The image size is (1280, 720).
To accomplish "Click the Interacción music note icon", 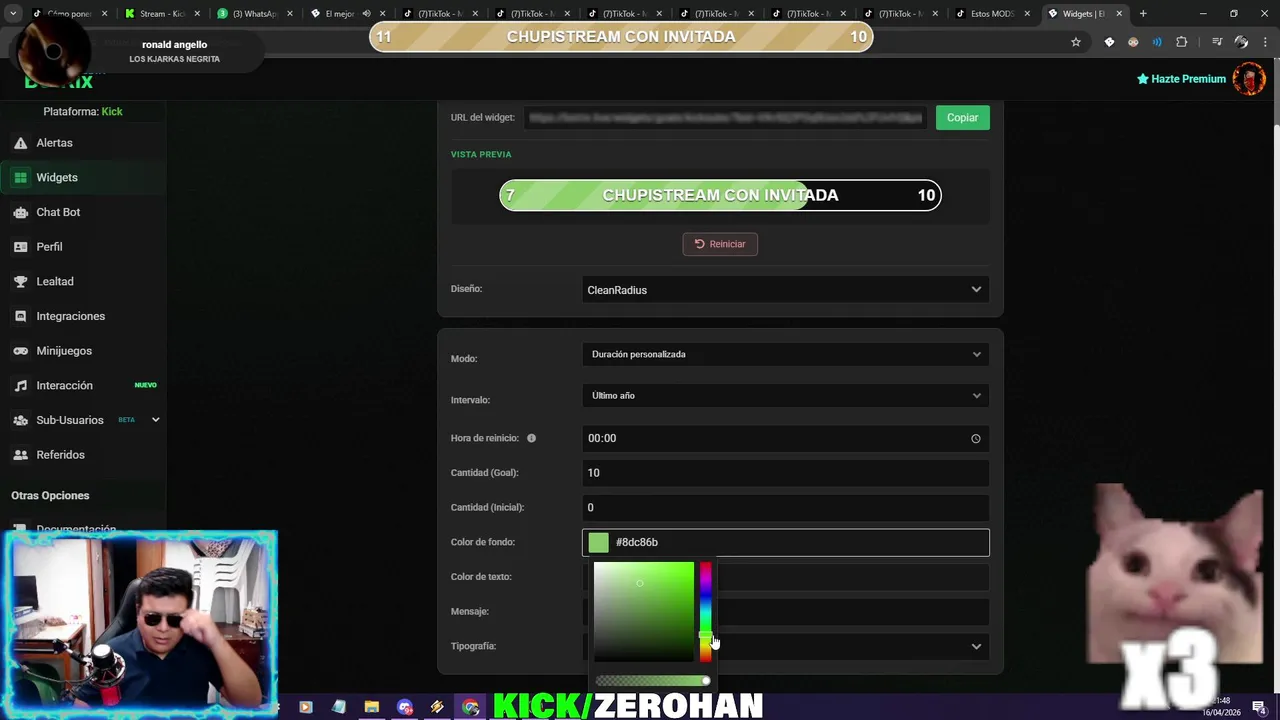I will [20, 386].
